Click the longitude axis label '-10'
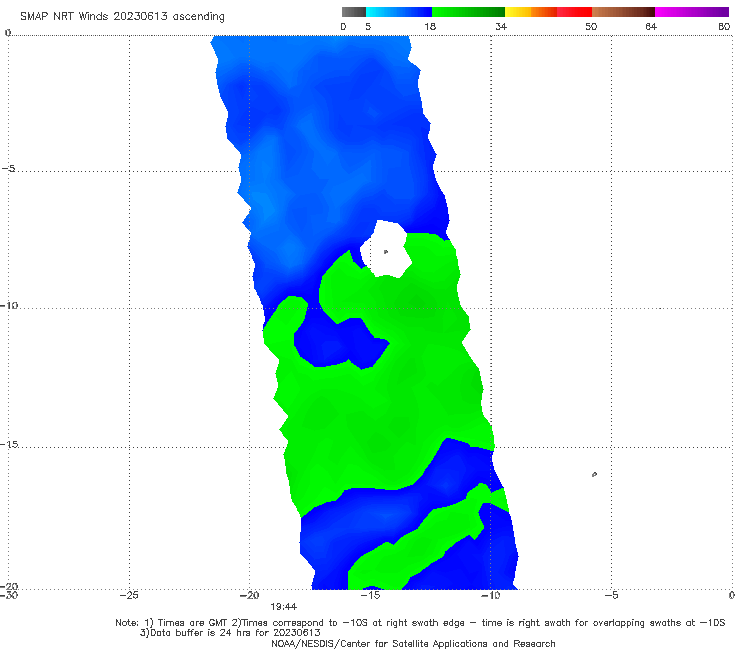The image size is (740, 650). [x=490, y=595]
